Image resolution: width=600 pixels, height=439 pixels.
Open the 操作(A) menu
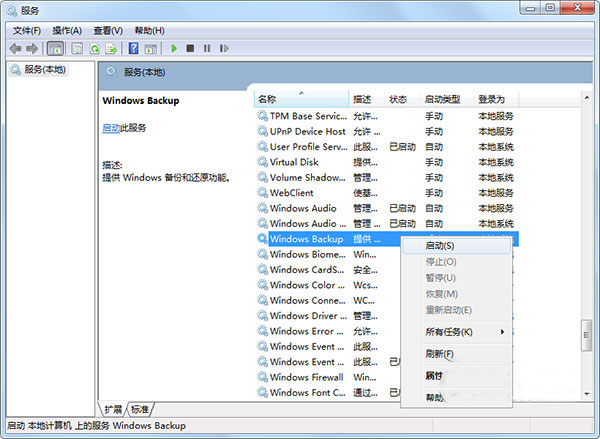68,30
